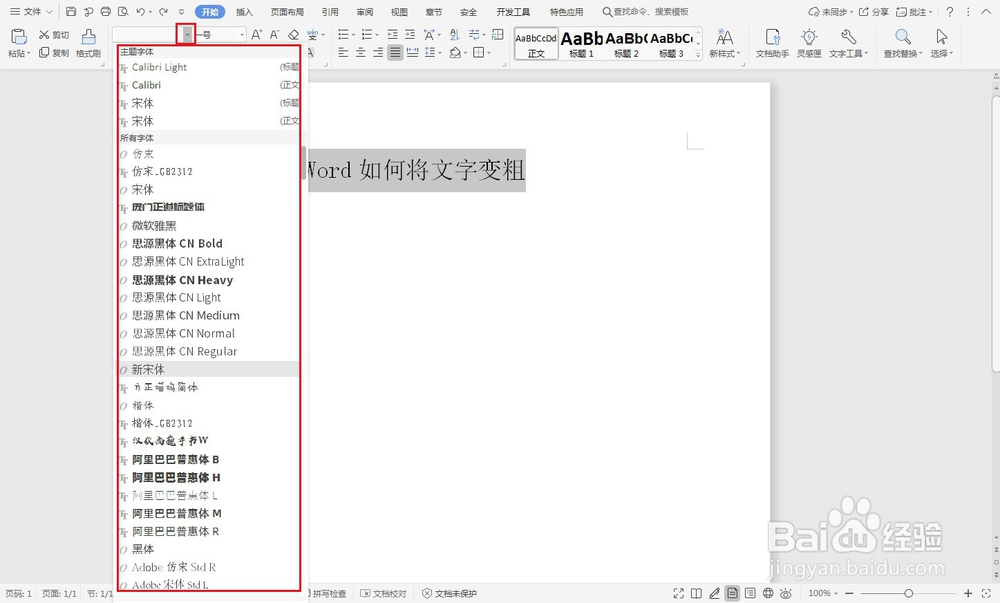
Task: Switch to Outline view icon in status bar
Action: 750,593
